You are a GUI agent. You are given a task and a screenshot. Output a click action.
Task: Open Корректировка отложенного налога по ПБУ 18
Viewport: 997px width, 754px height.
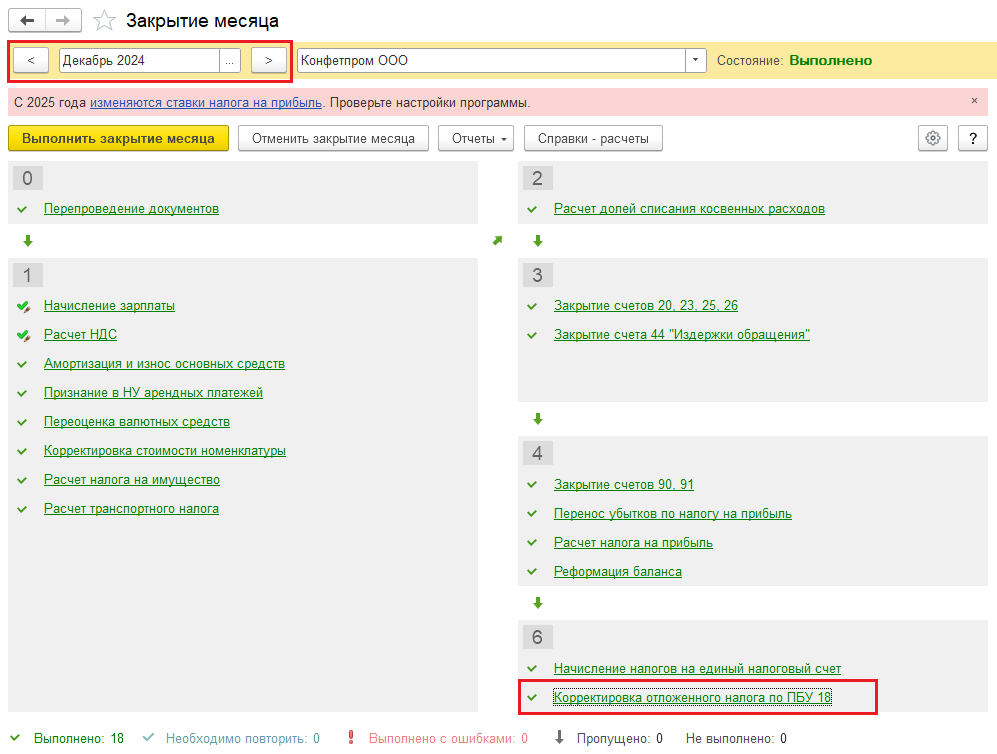pos(692,697)
